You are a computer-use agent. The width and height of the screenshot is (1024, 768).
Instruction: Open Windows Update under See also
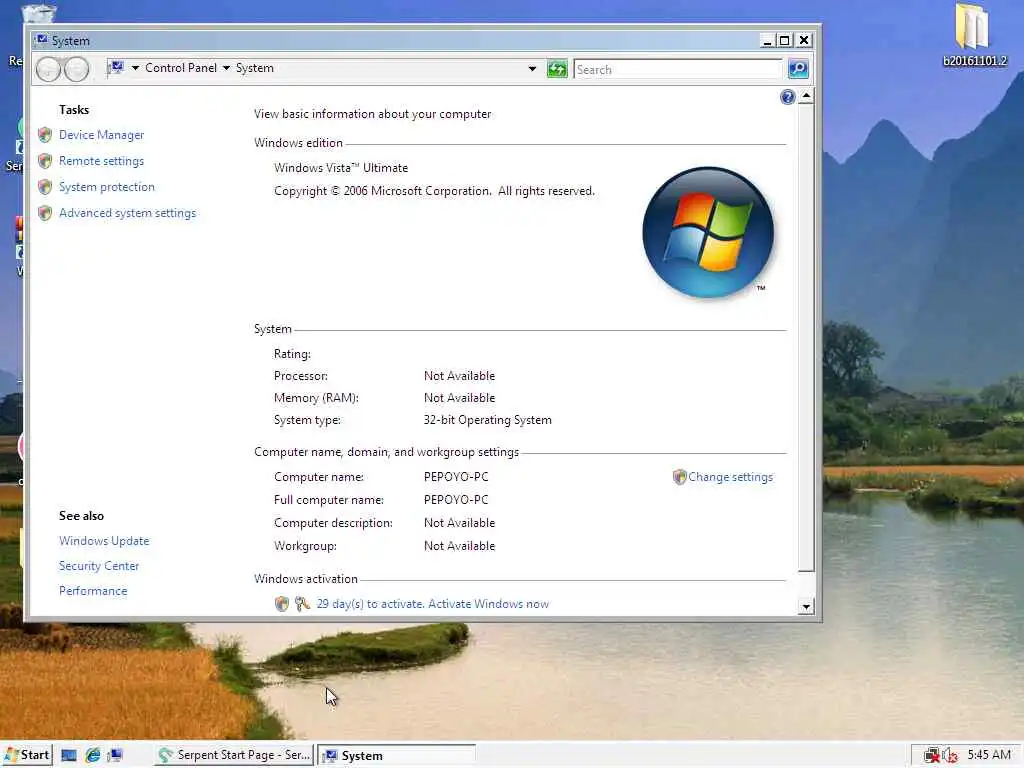click(x=104, y=541)
